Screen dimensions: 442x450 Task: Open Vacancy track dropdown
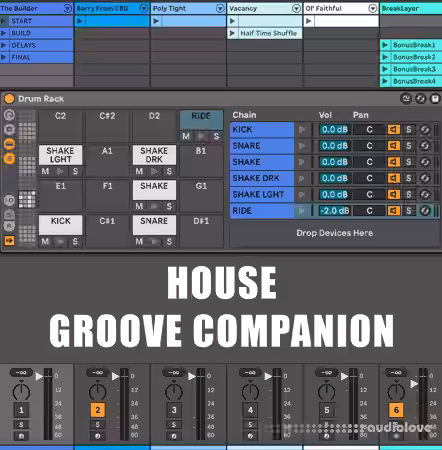pos(296,8)
